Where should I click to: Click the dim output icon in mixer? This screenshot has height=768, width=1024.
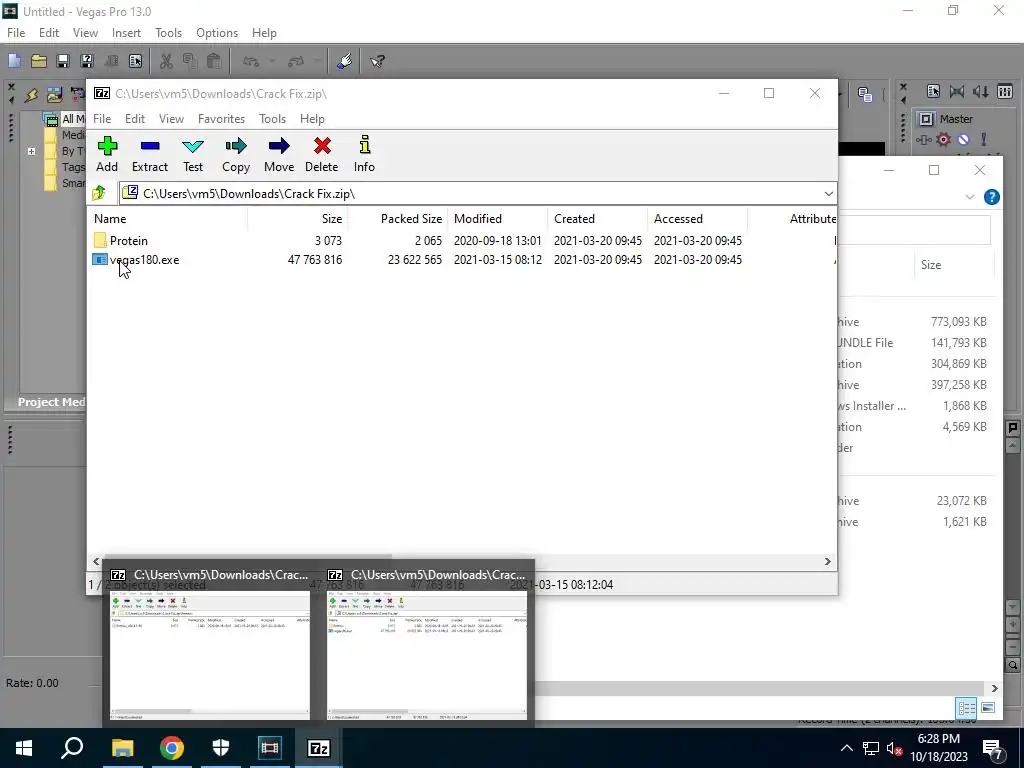pyautogui.click(x=980, y=92)
